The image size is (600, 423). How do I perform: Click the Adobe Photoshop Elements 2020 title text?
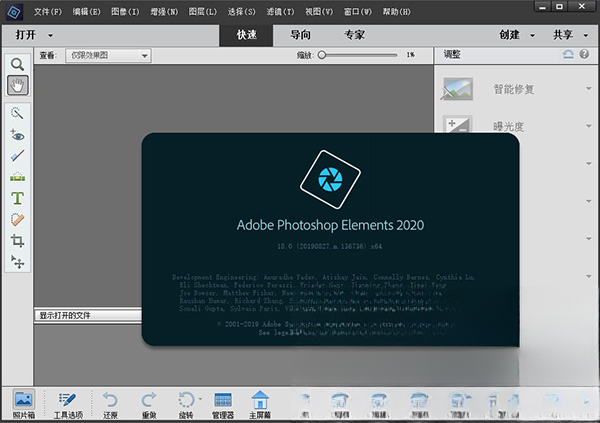tap(330, 225)
